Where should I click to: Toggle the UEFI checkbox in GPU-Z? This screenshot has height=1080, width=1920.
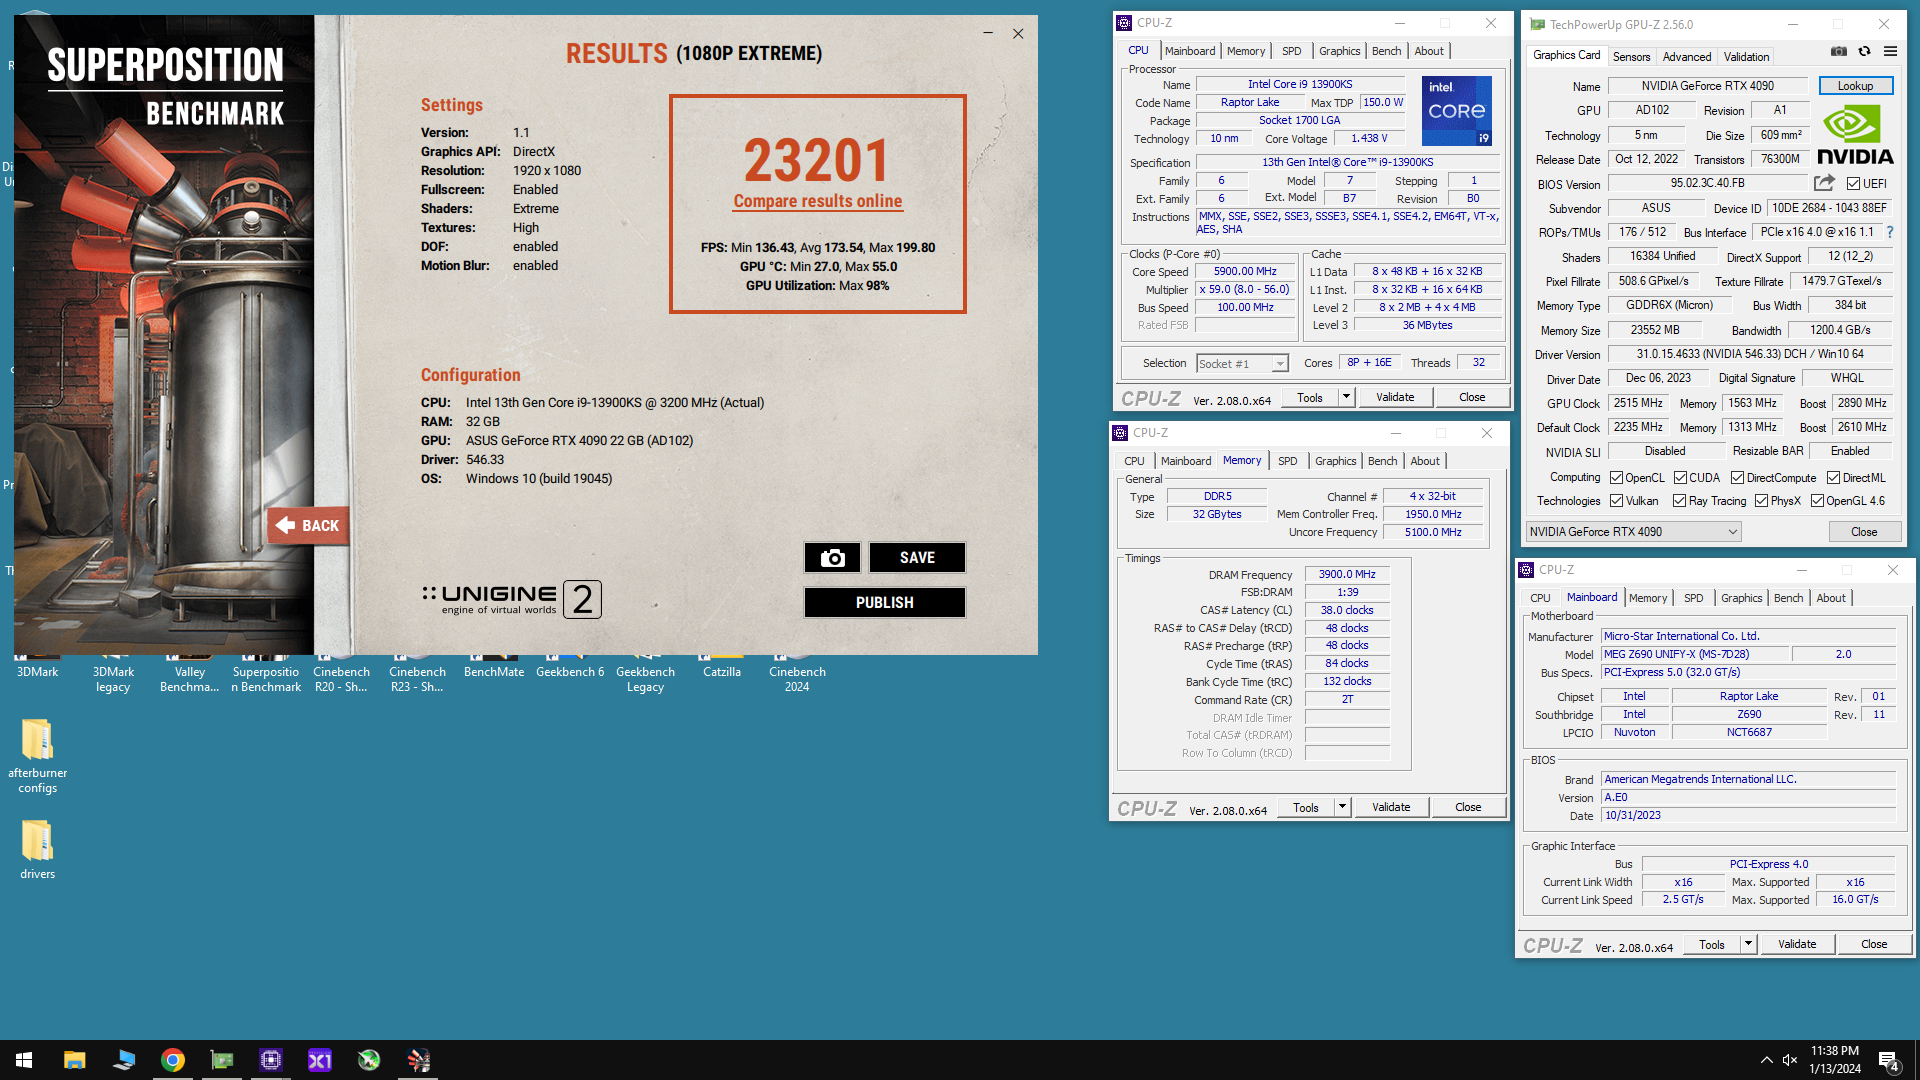point(1853,184)
